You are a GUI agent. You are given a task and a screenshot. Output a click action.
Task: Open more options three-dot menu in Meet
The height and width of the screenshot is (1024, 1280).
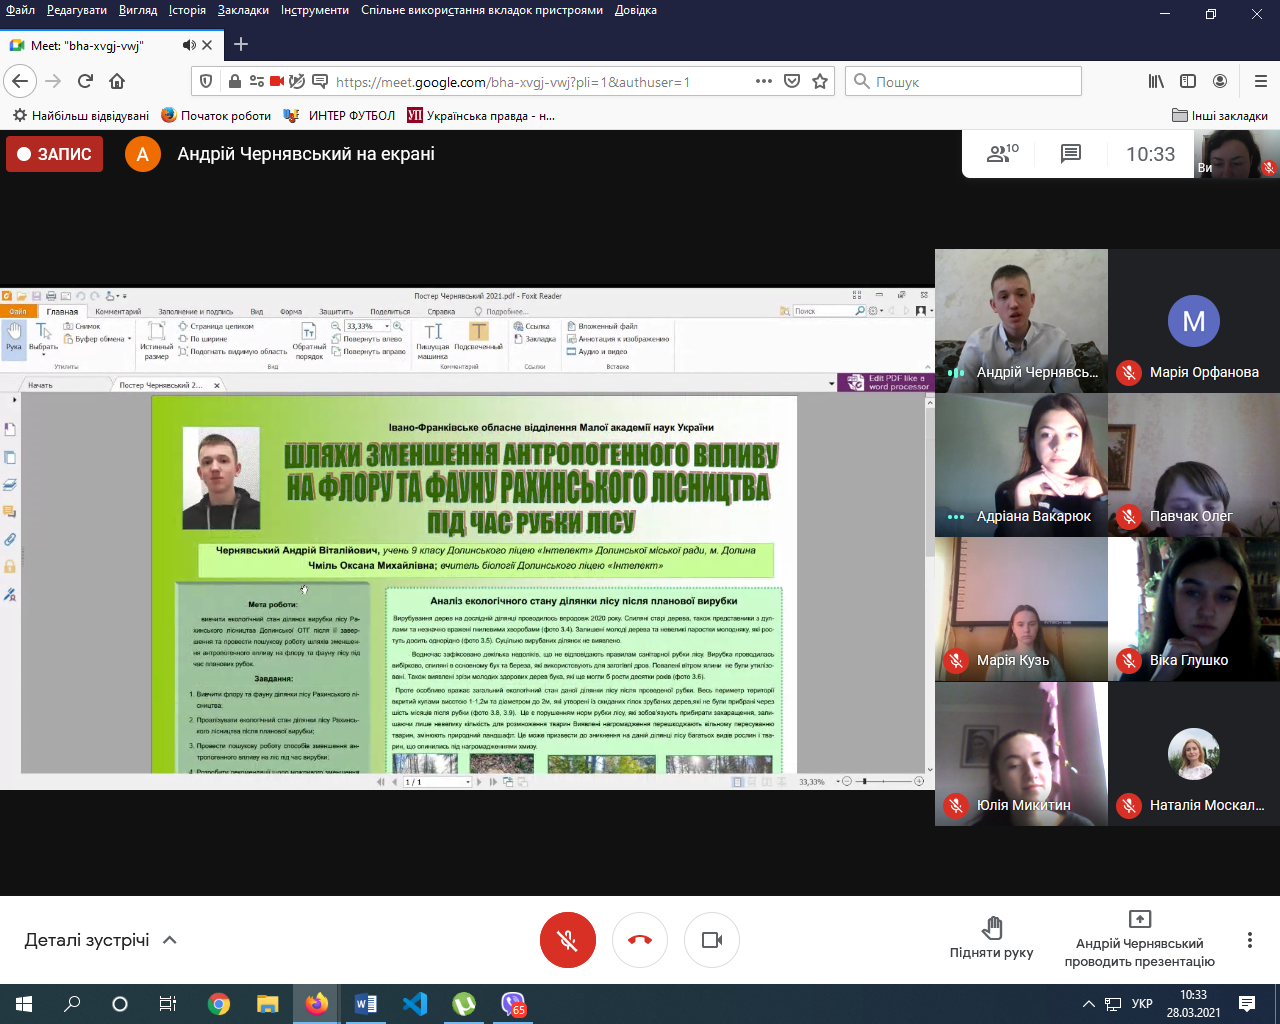[1249, 940]
